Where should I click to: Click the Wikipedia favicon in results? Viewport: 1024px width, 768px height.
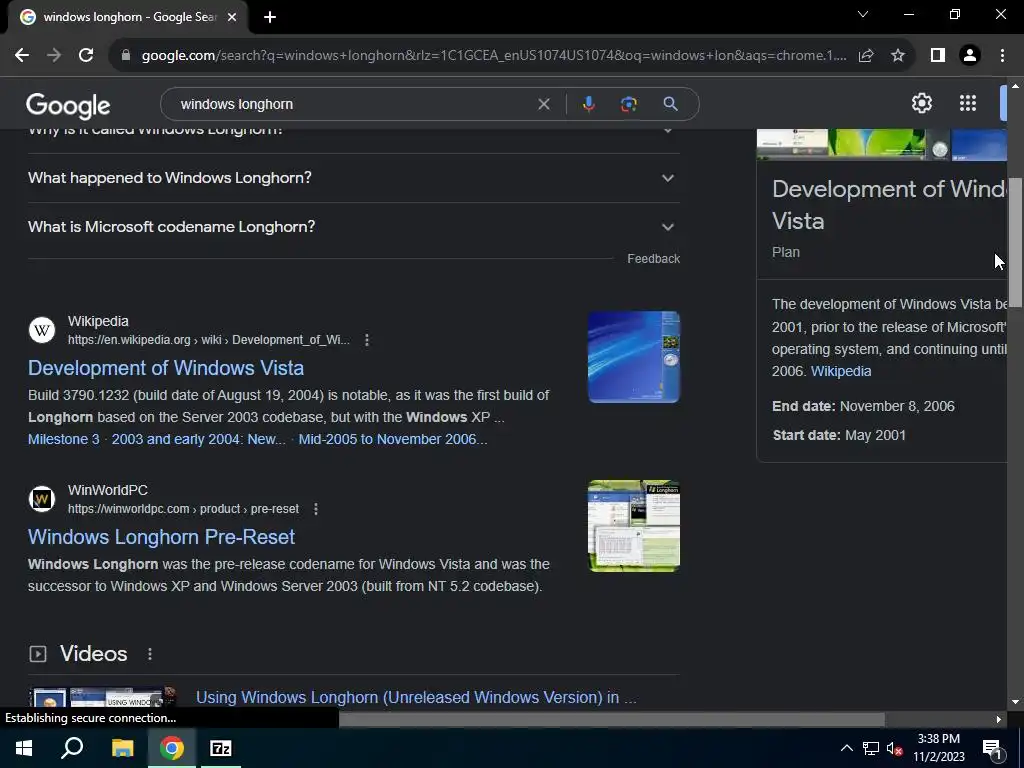pos(42,330)
